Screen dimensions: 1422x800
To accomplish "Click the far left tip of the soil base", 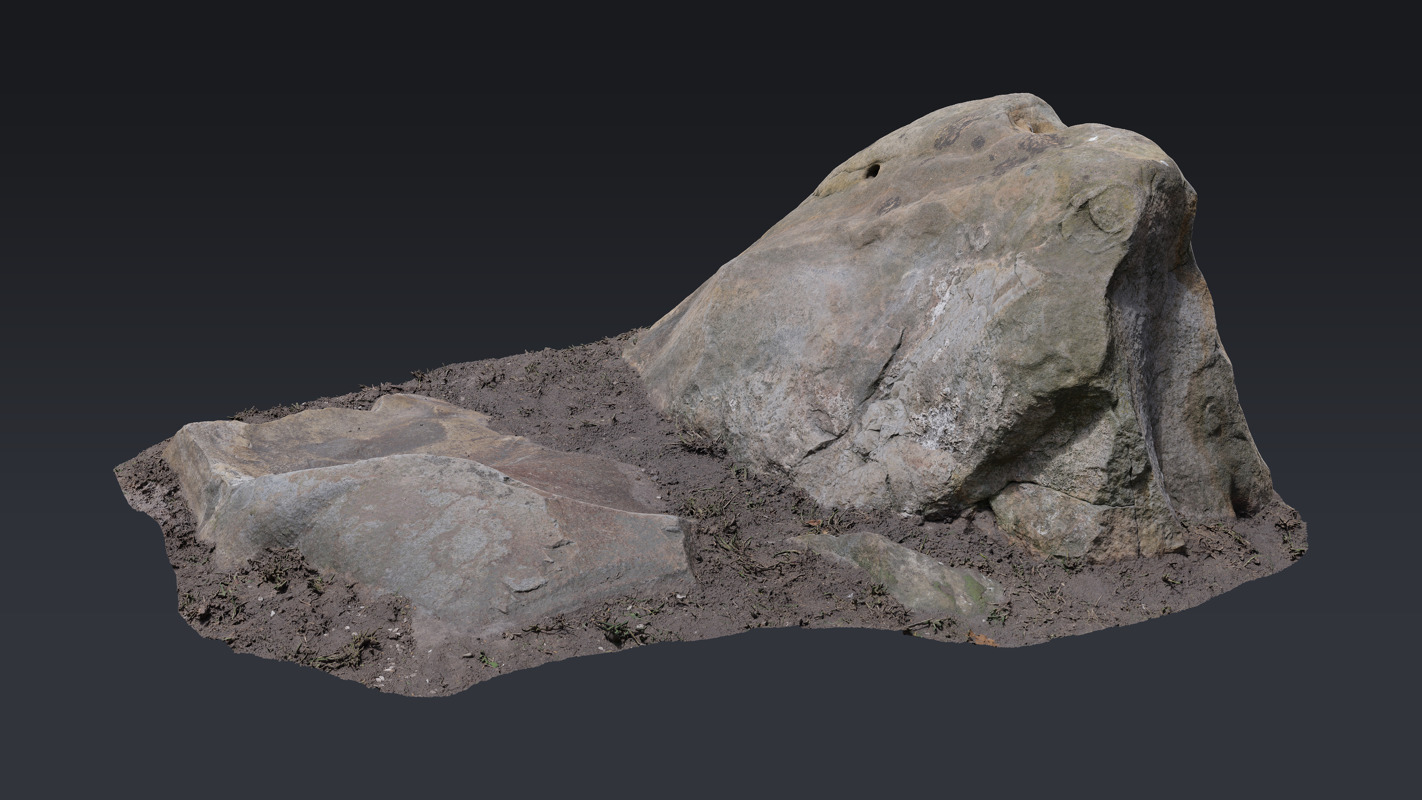I will pyautogui.click(x=122, y=470).
